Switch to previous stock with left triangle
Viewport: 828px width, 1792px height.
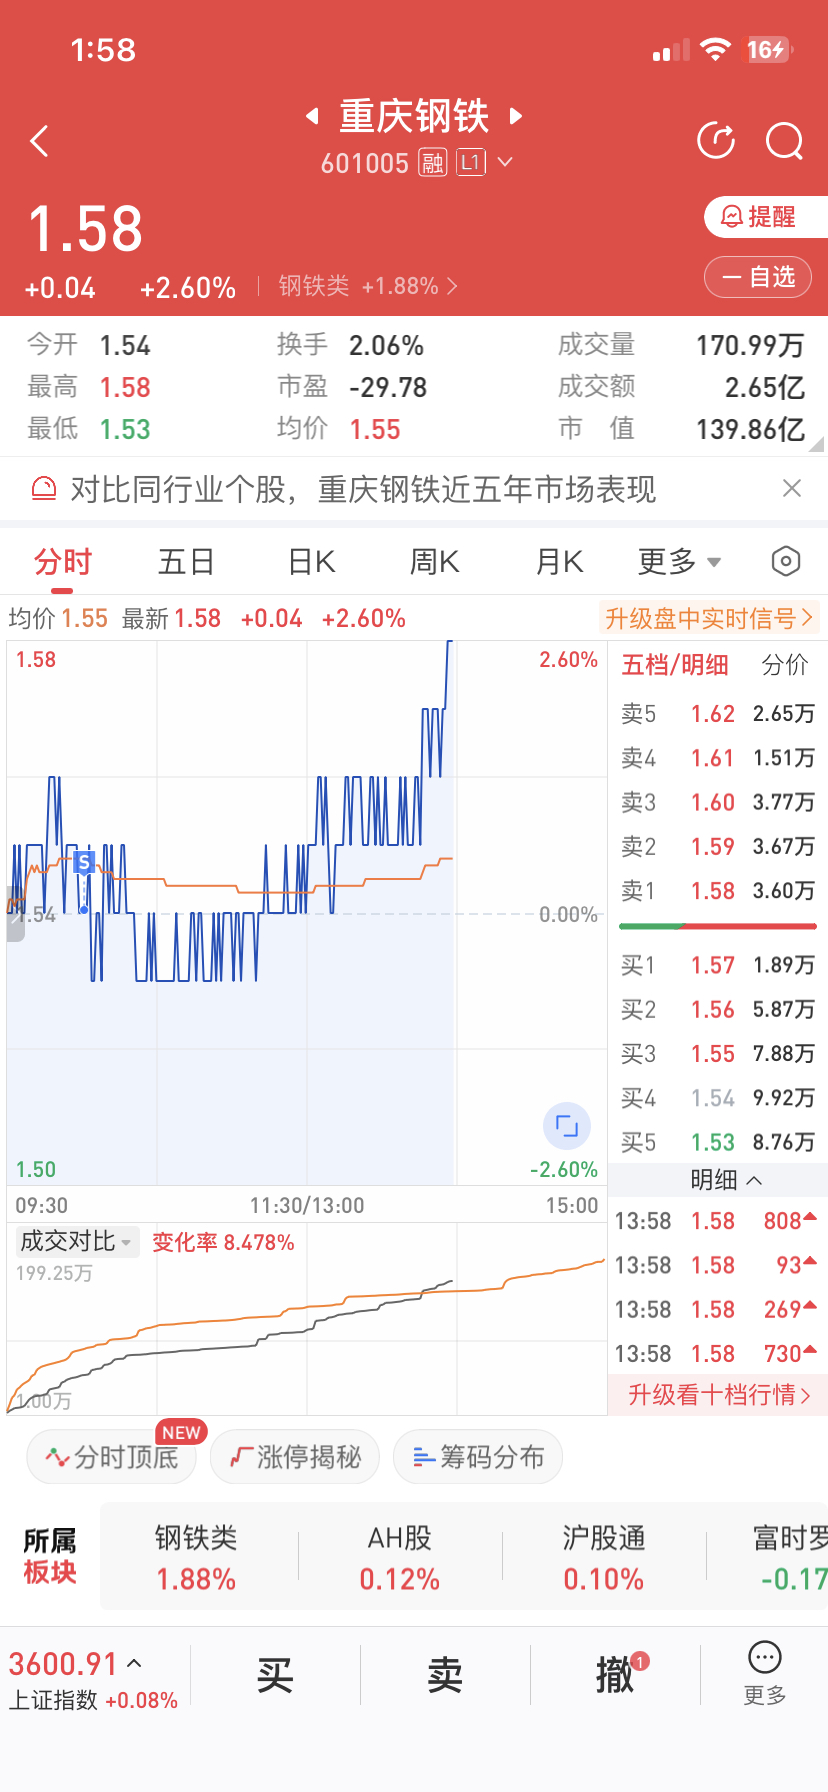click(x=313, y=116)
